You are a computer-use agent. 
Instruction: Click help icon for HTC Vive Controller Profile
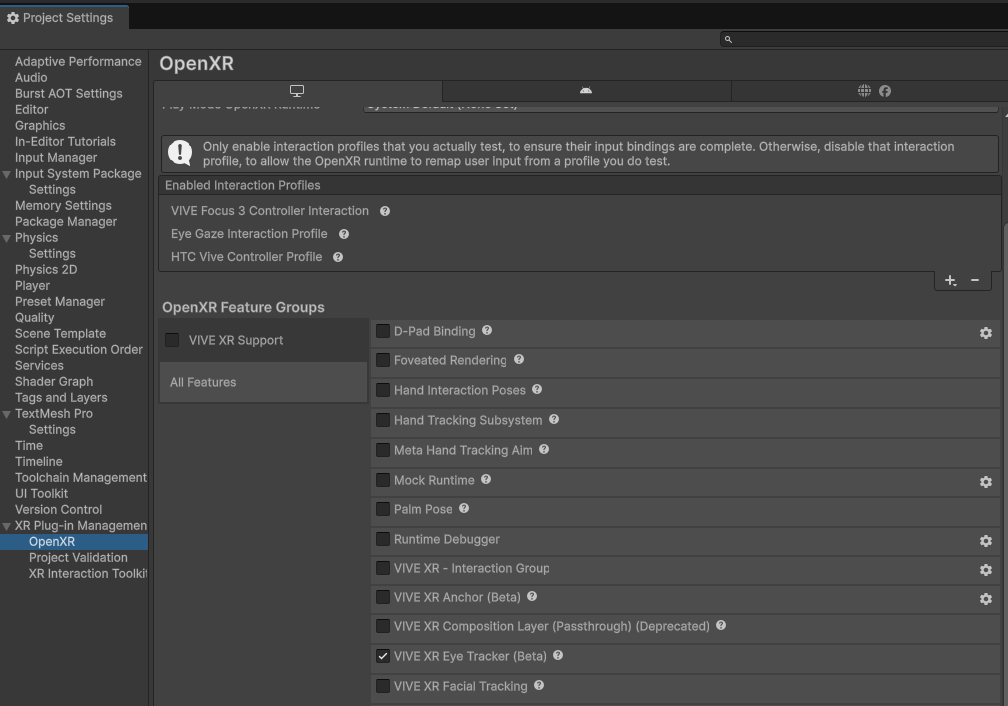pyautogui.click(x=338, y=257)
